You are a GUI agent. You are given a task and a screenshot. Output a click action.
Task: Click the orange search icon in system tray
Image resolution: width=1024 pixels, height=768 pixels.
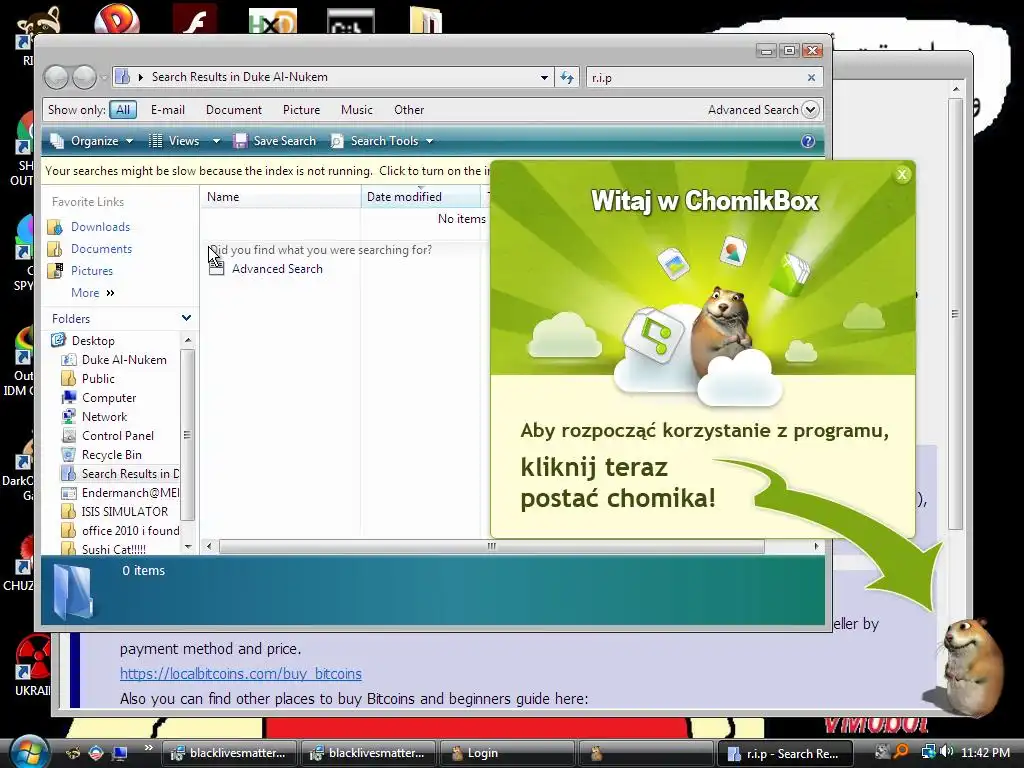point(902,752)
